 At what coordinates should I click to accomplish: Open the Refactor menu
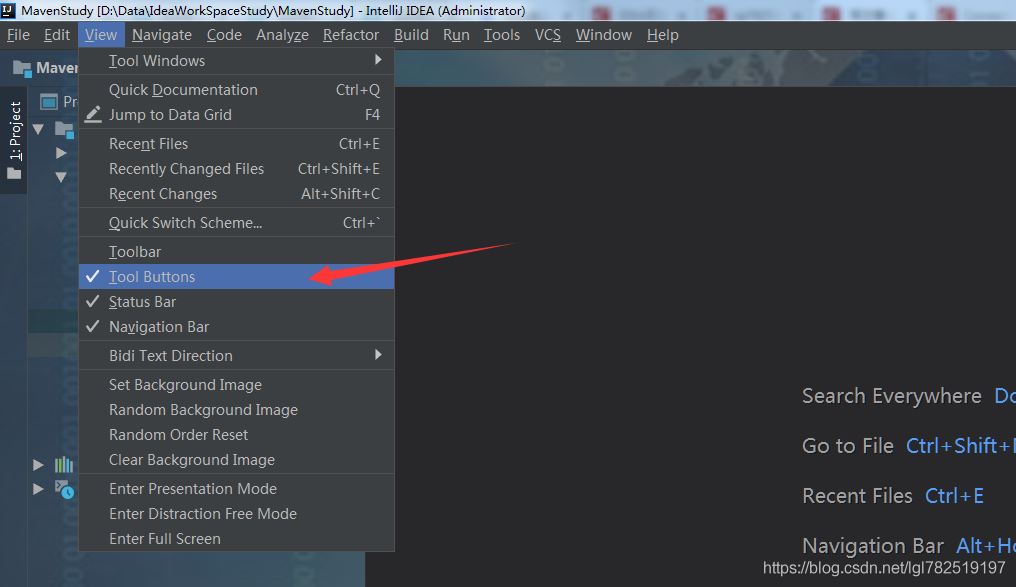pos(351,35)
